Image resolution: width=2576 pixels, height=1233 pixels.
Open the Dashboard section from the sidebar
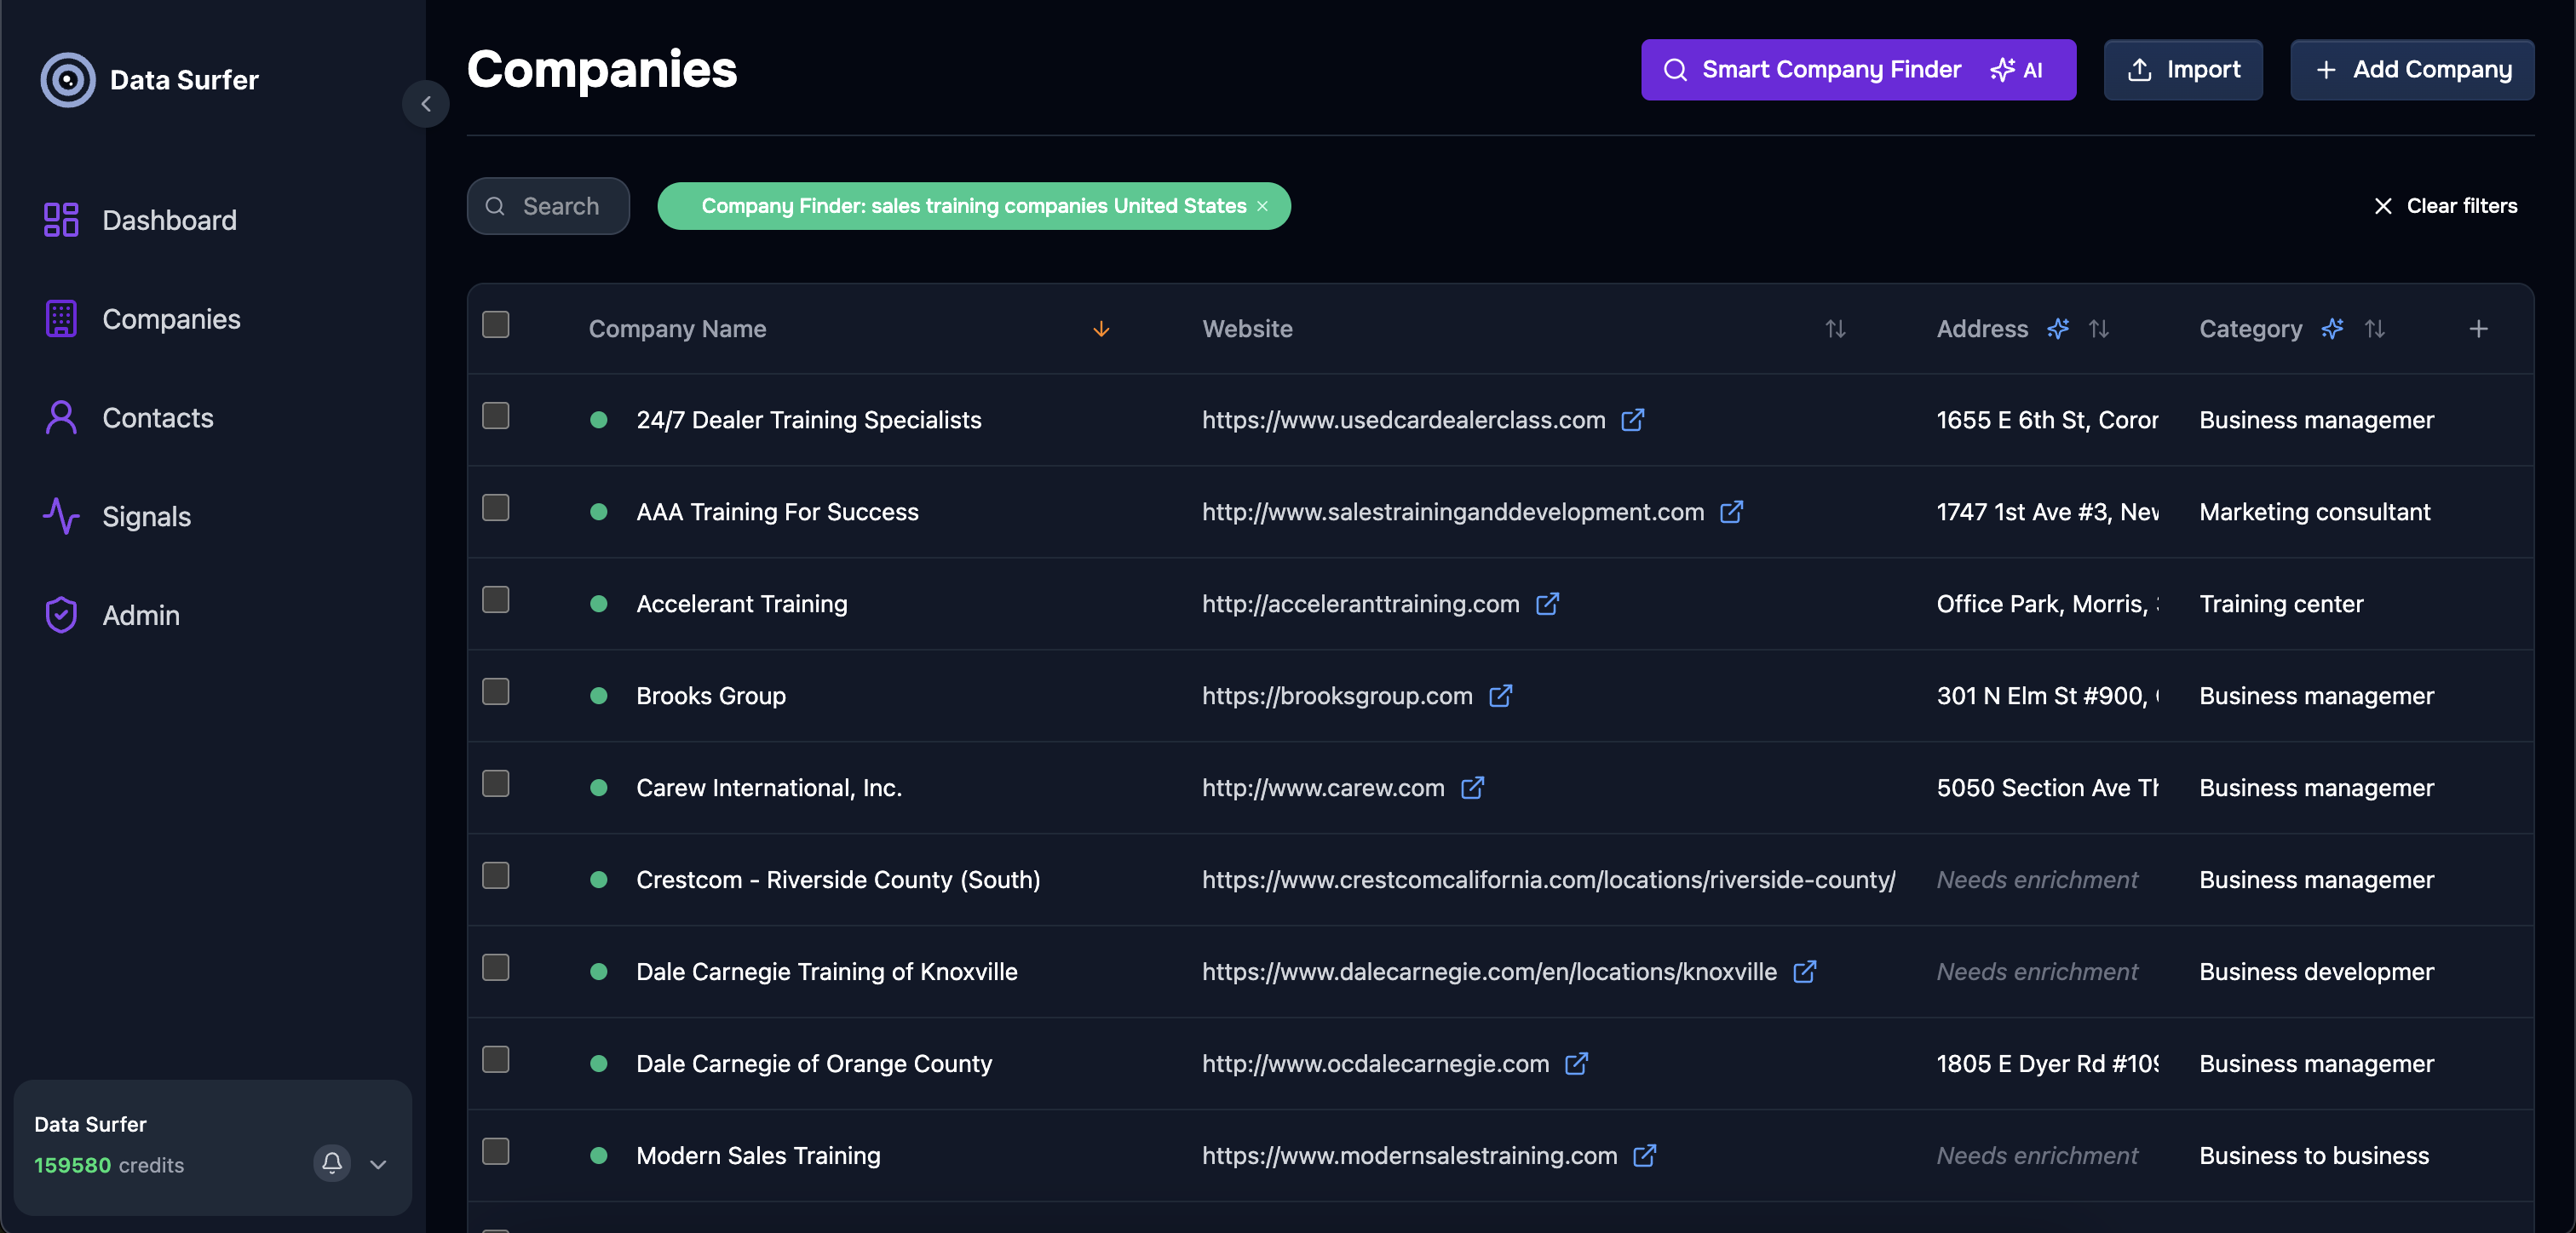point(169,219)
